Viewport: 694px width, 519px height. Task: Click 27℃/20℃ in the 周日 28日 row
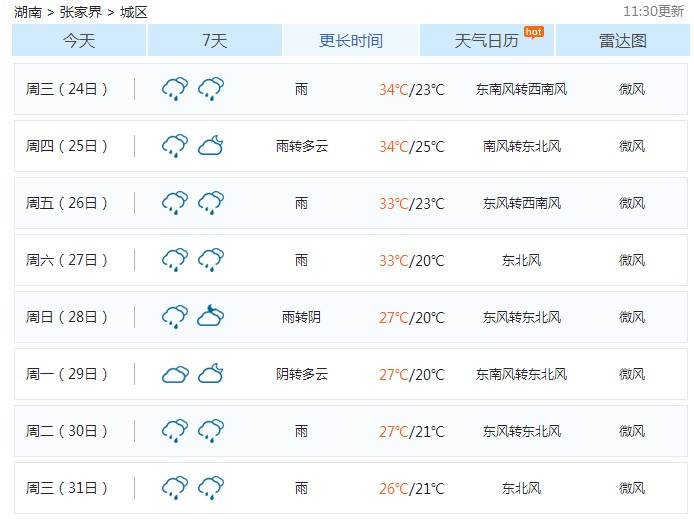pyautogui.click(x=412, y=317)
